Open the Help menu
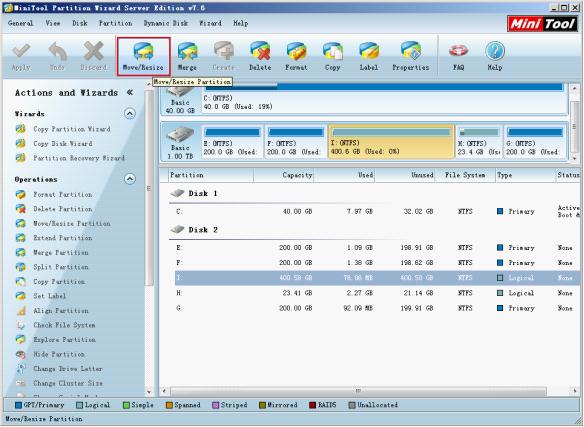The height and width of the screenshot is (427, 584). 241,23
